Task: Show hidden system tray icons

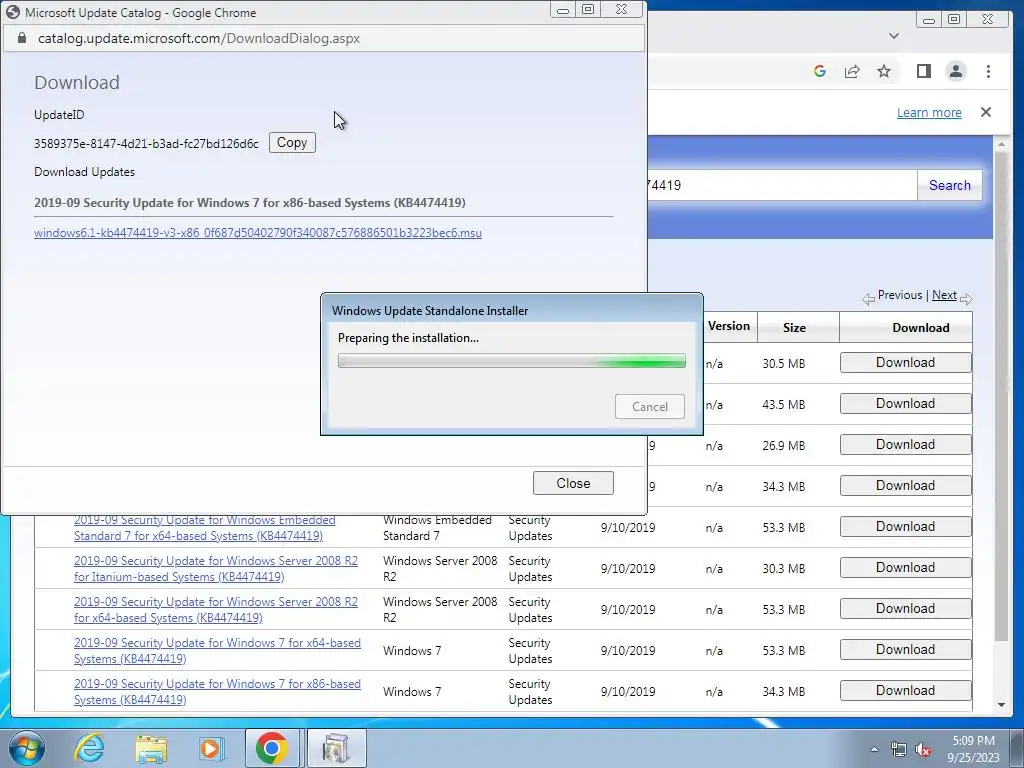Action: [x=874, y=750]
